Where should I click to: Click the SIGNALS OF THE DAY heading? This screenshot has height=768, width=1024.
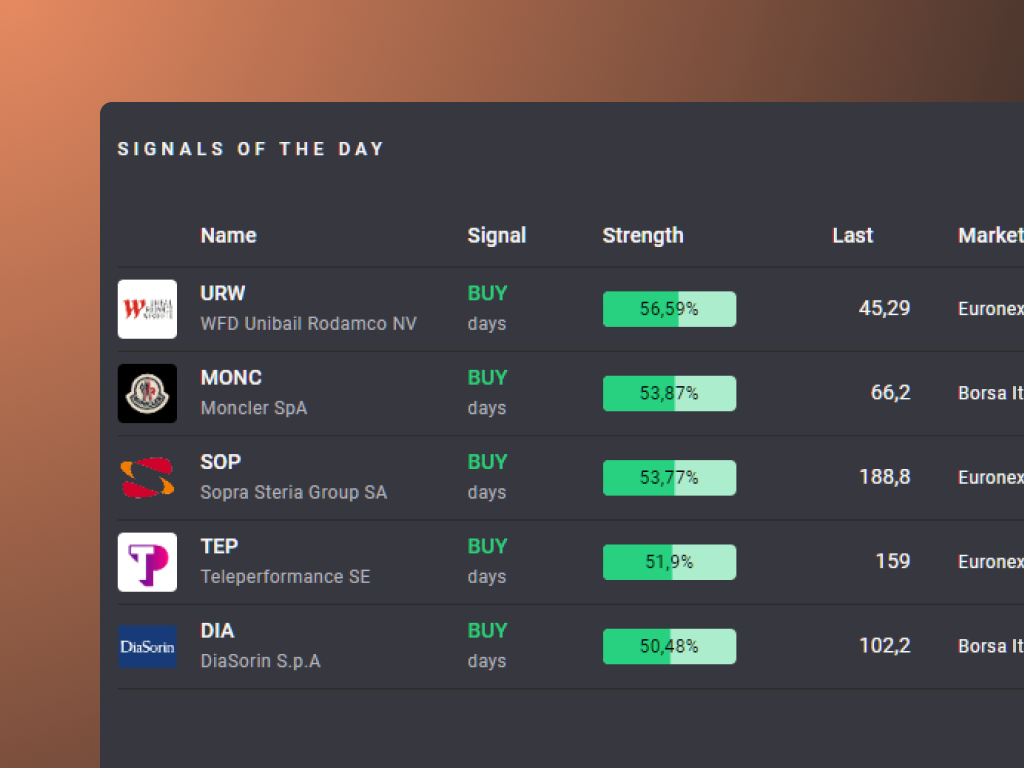pyautogui.click(x=251, y=148)
